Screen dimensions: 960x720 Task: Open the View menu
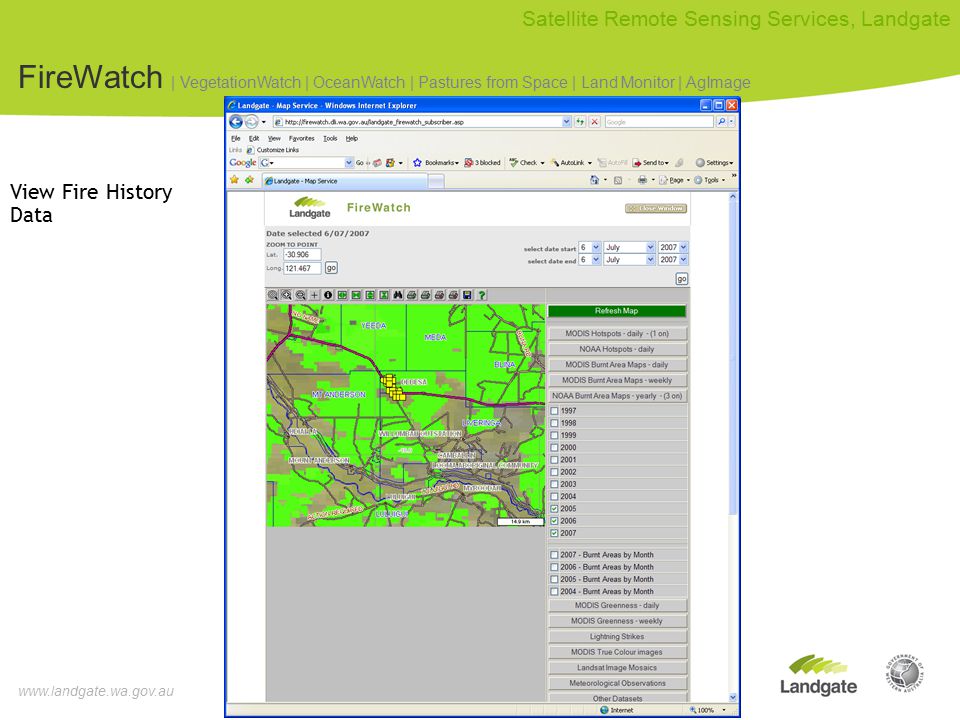point(274,138)
